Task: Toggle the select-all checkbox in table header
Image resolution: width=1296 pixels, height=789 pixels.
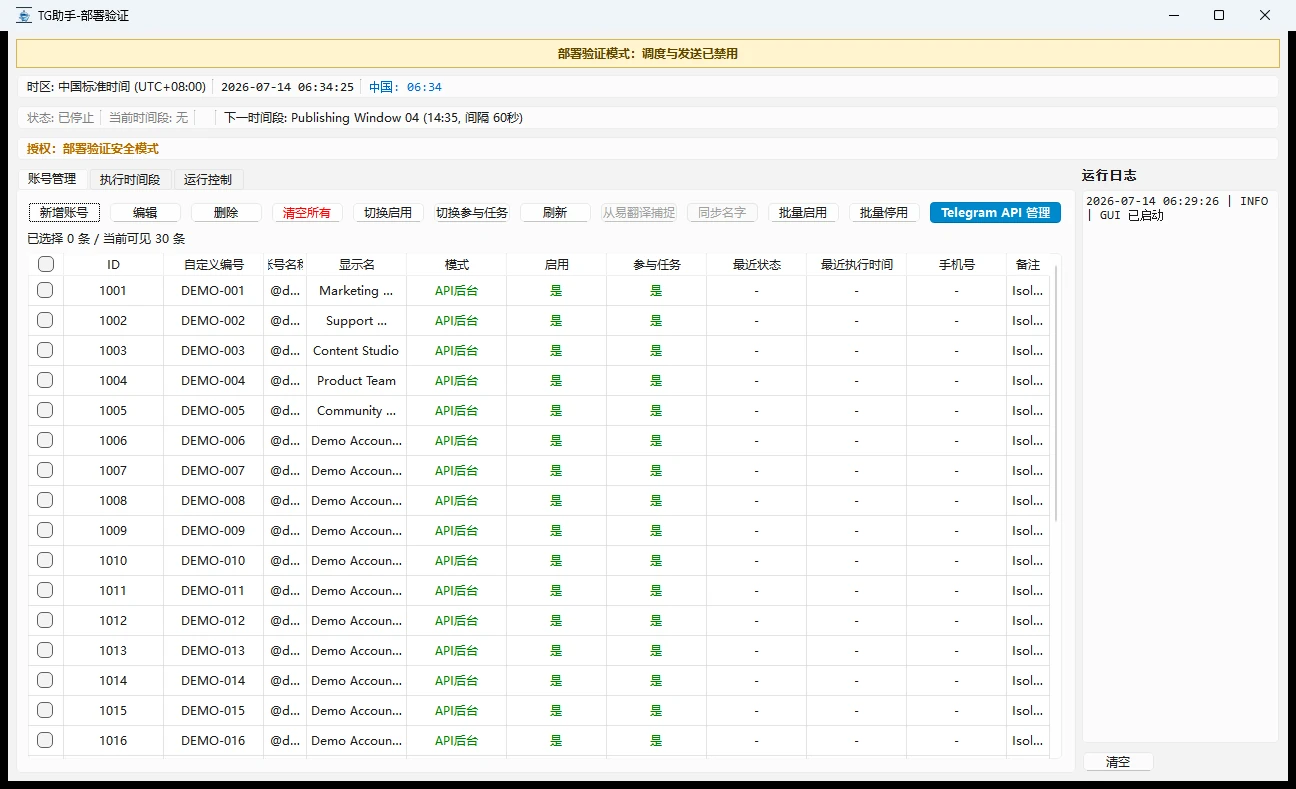Action: click(x=45, y=265)
